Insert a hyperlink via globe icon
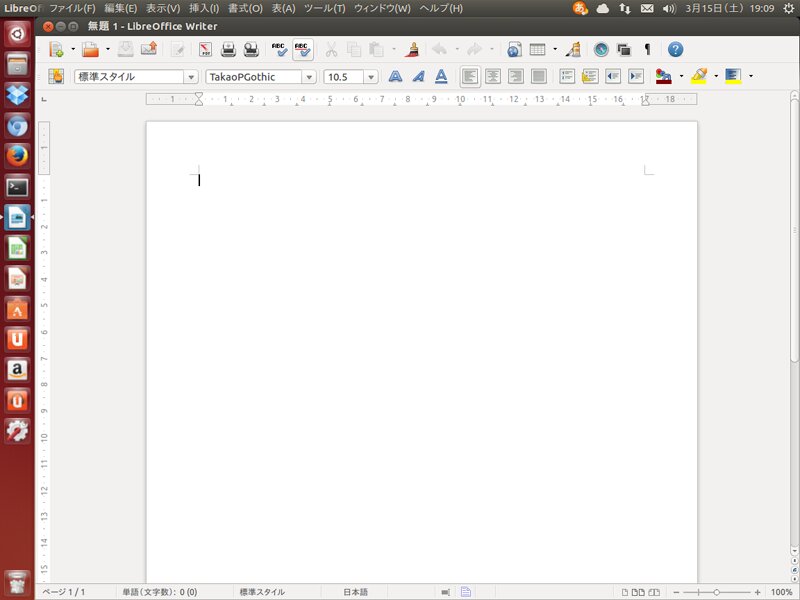 pyautogui.click(x=514, y=49)
